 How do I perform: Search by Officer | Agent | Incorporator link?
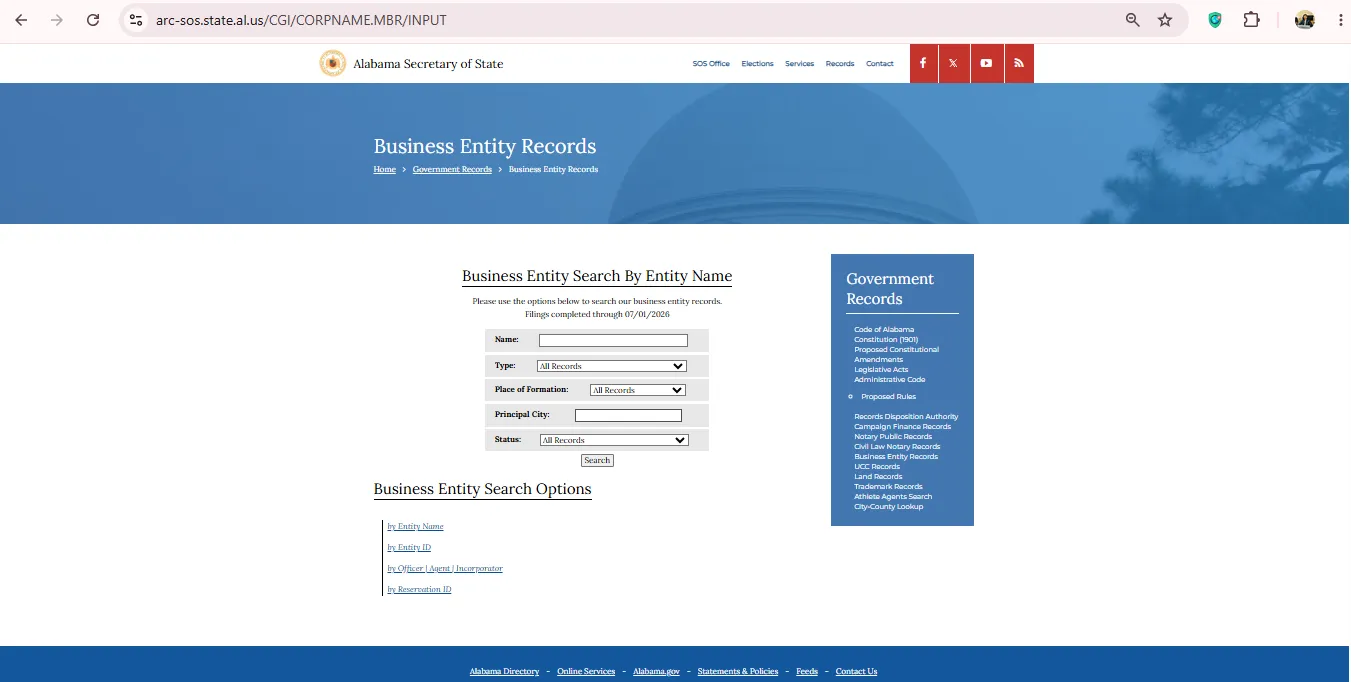pos(445,569)
